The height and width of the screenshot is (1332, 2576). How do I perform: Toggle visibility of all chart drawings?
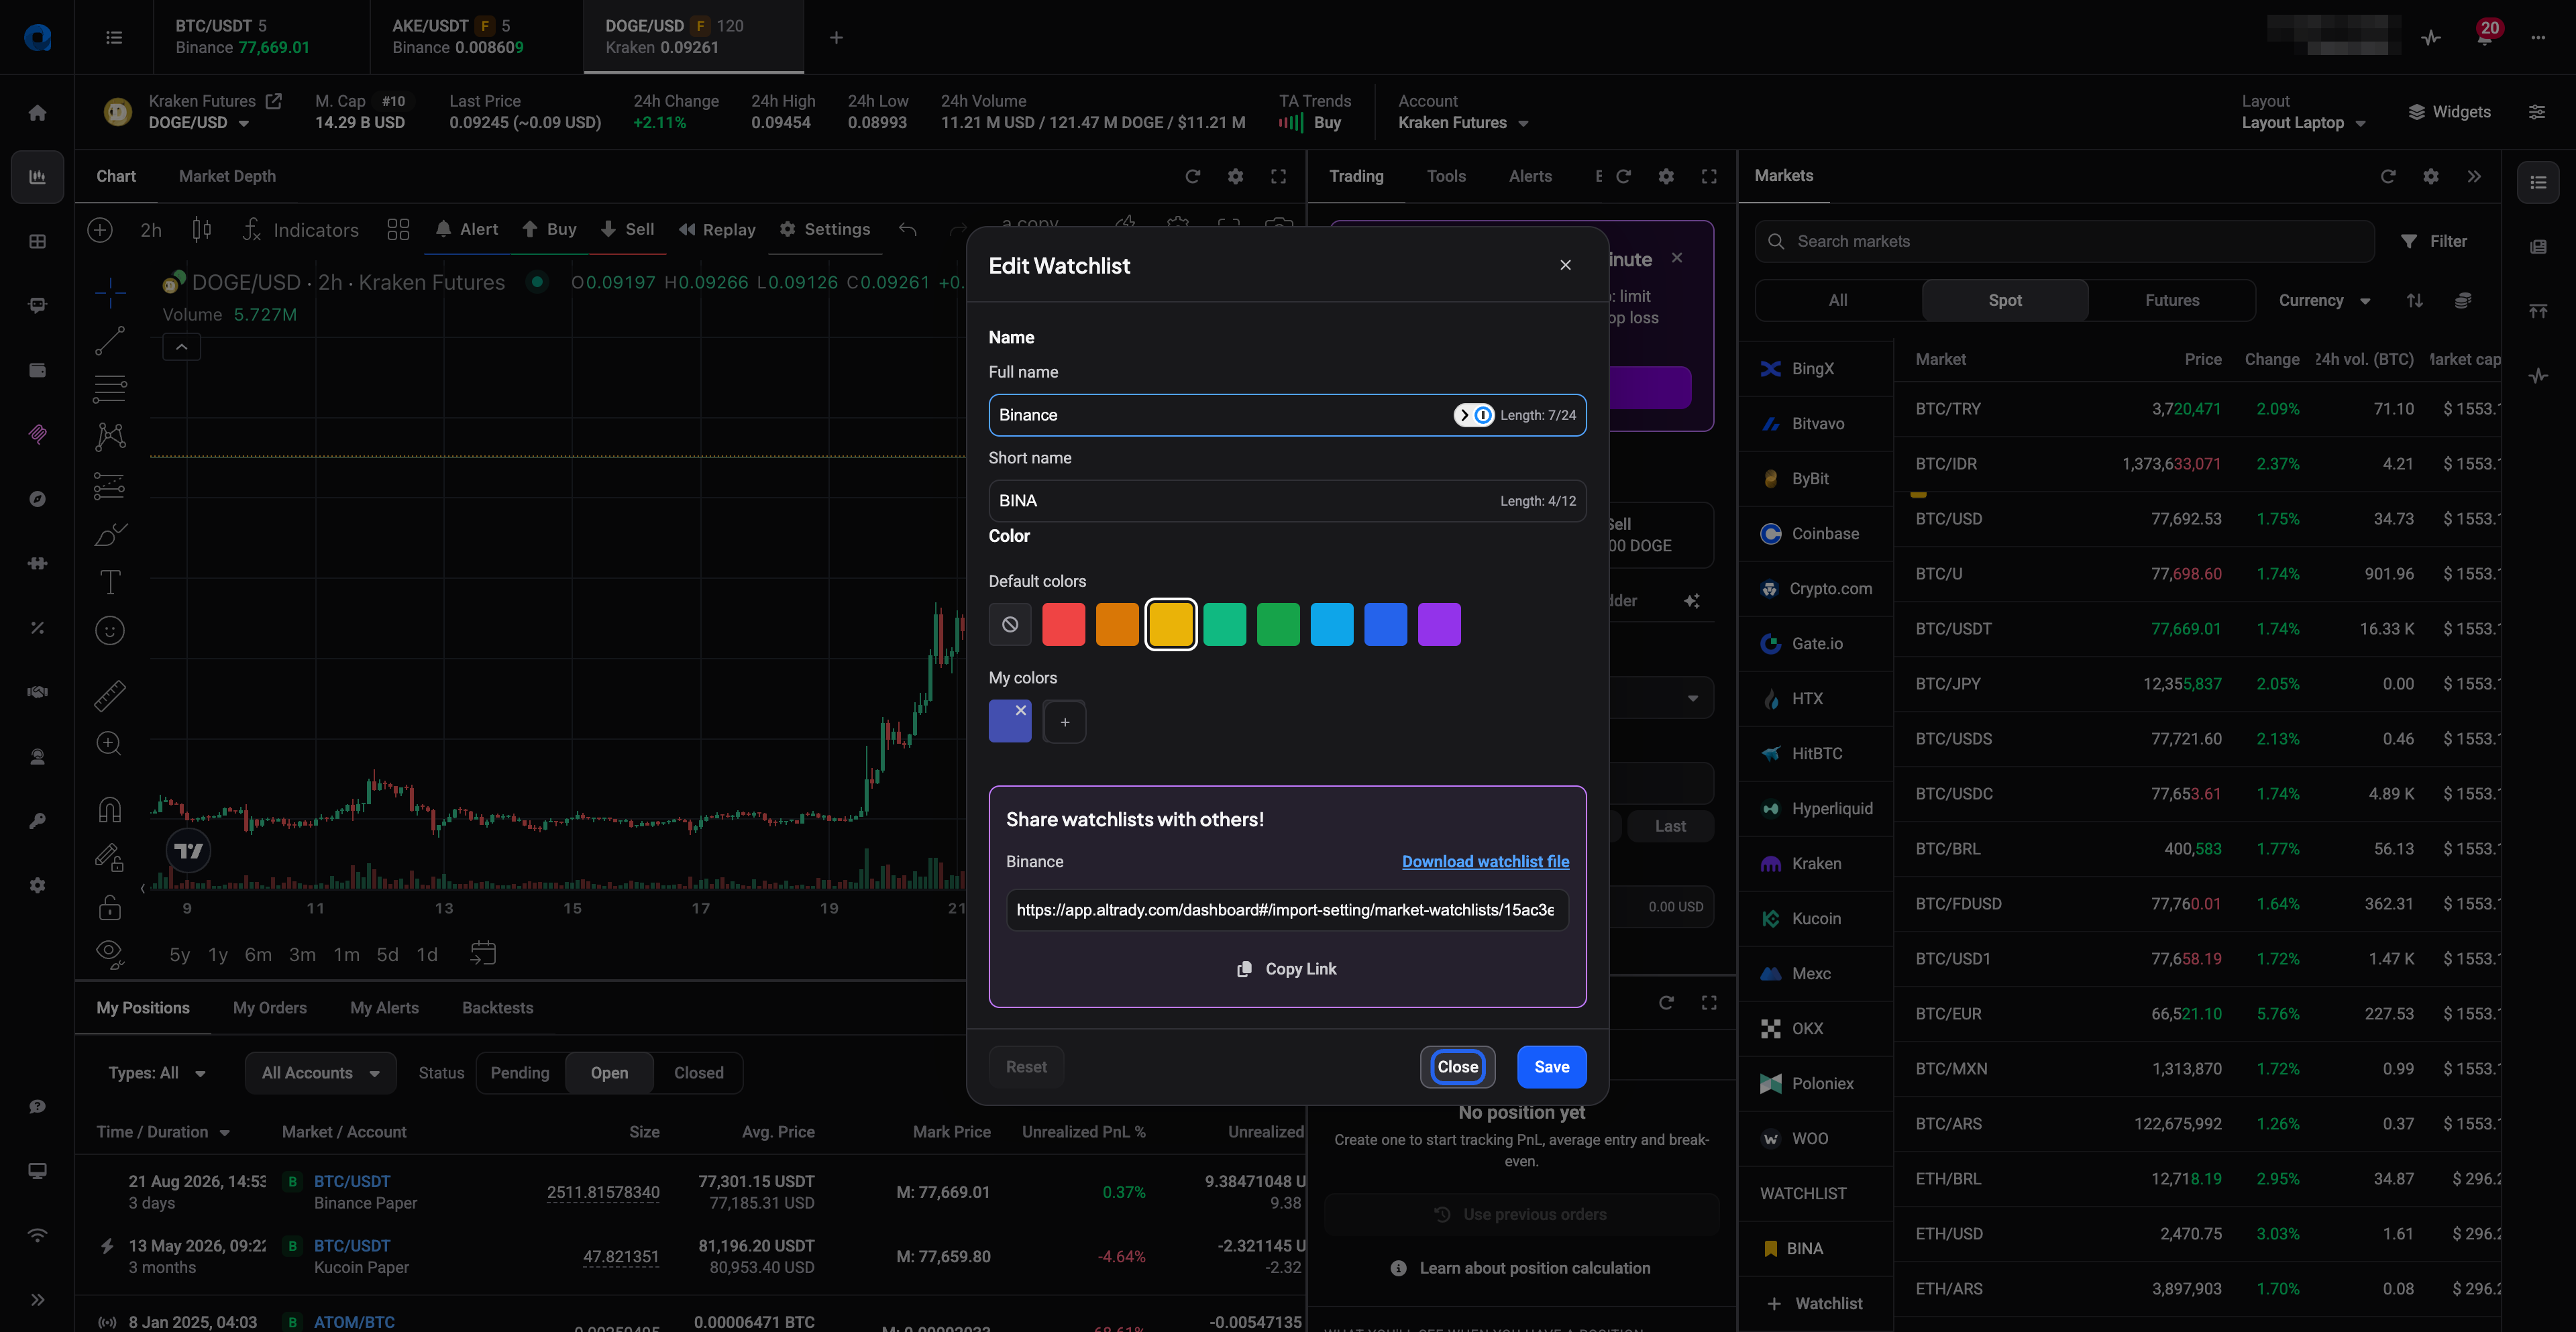tap(110, 953)
